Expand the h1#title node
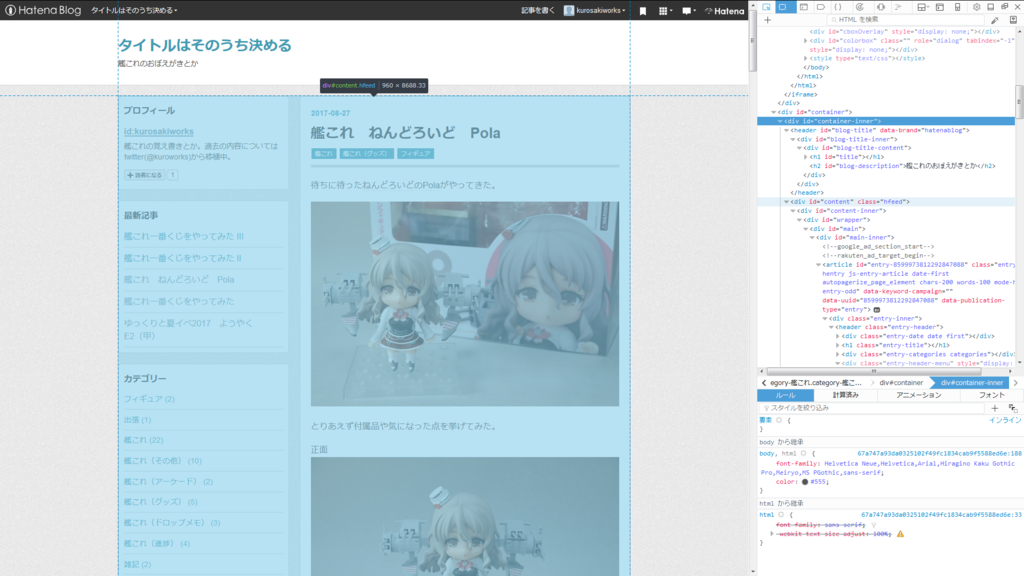 click(806, 157)
